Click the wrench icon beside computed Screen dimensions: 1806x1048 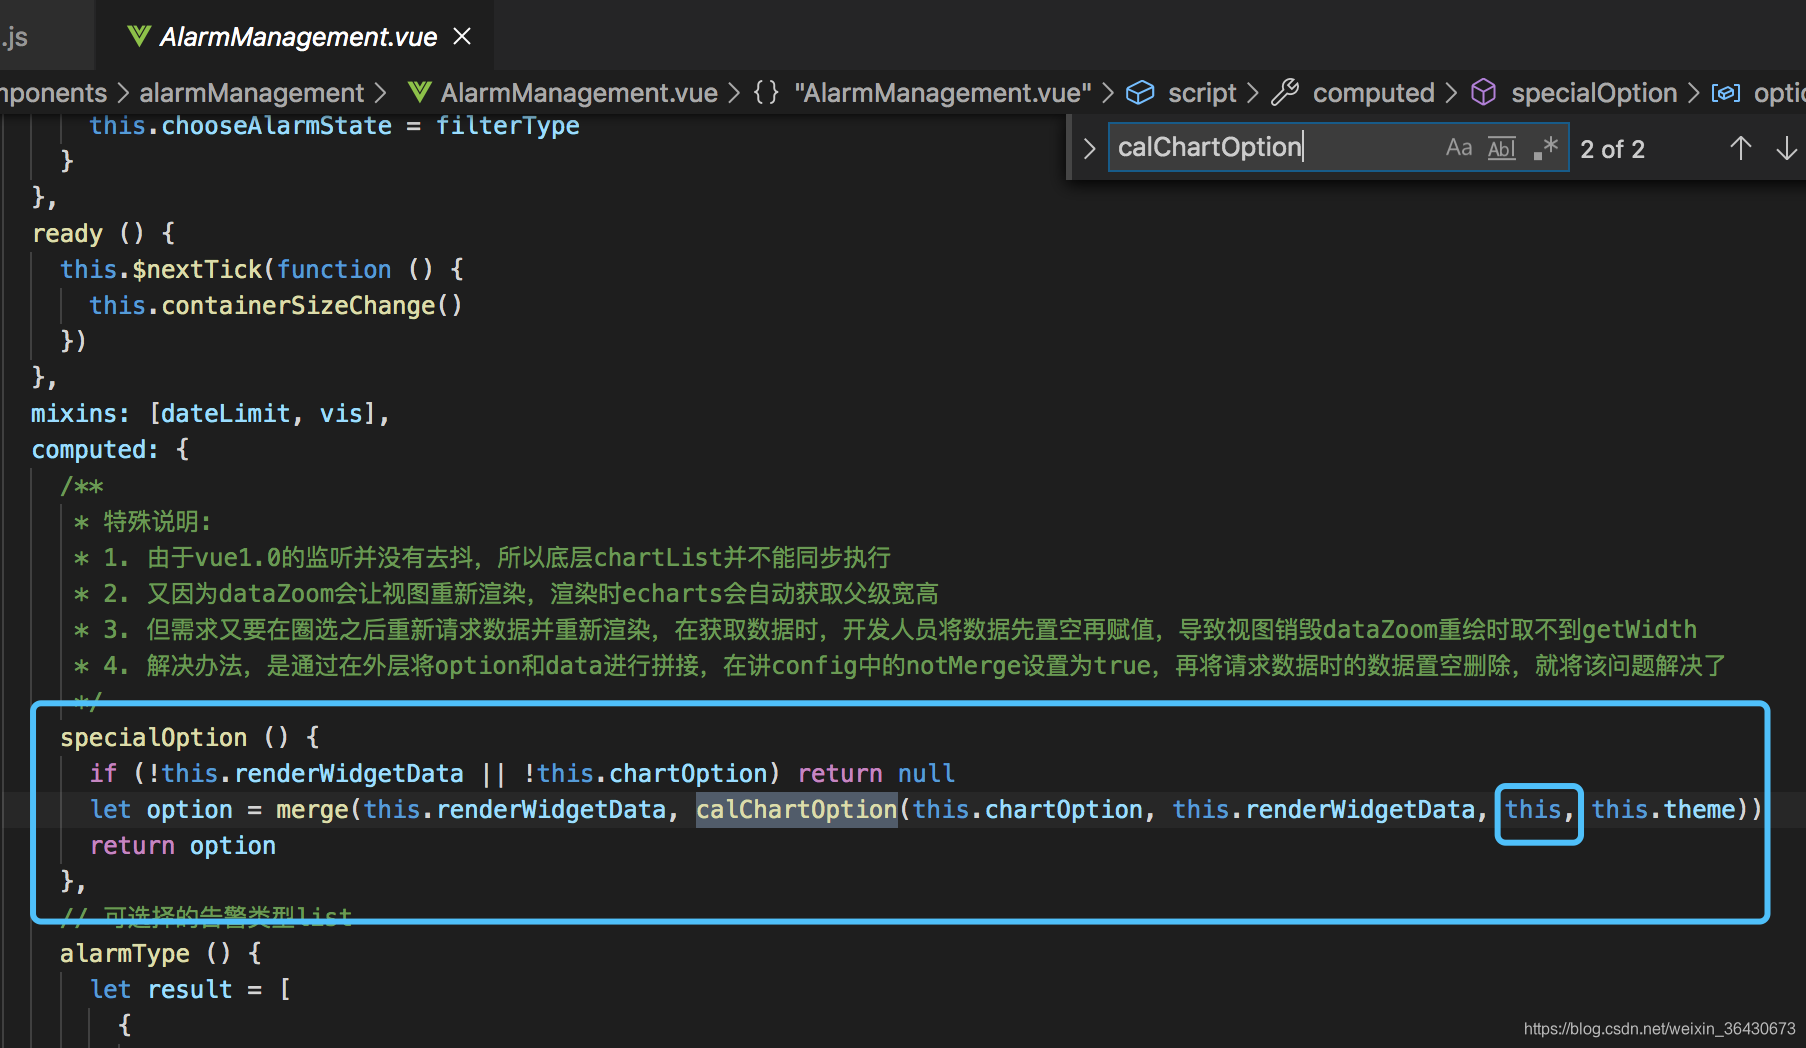point(1285,93)
